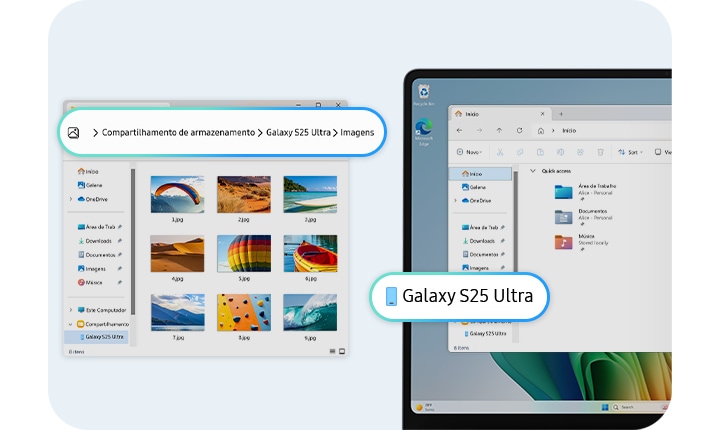This screenshot has height=430, width=720.
Task: Select the tropical beach photo thumbnail
Action: [x=310, y=194]
